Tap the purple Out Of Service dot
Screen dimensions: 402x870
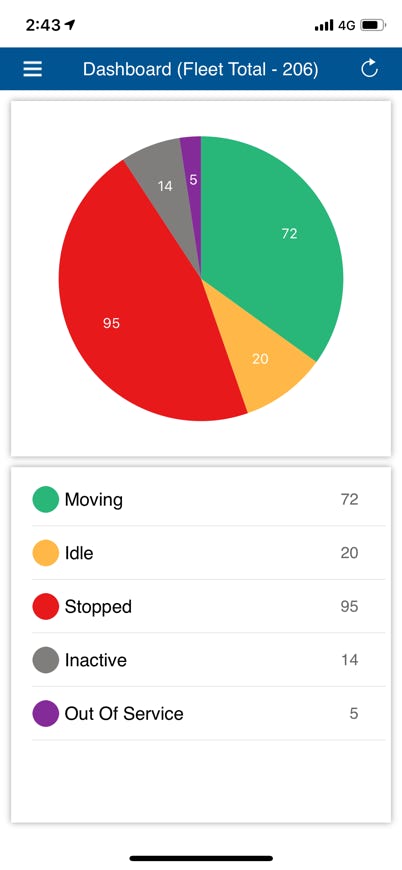[x=45, y=713]
